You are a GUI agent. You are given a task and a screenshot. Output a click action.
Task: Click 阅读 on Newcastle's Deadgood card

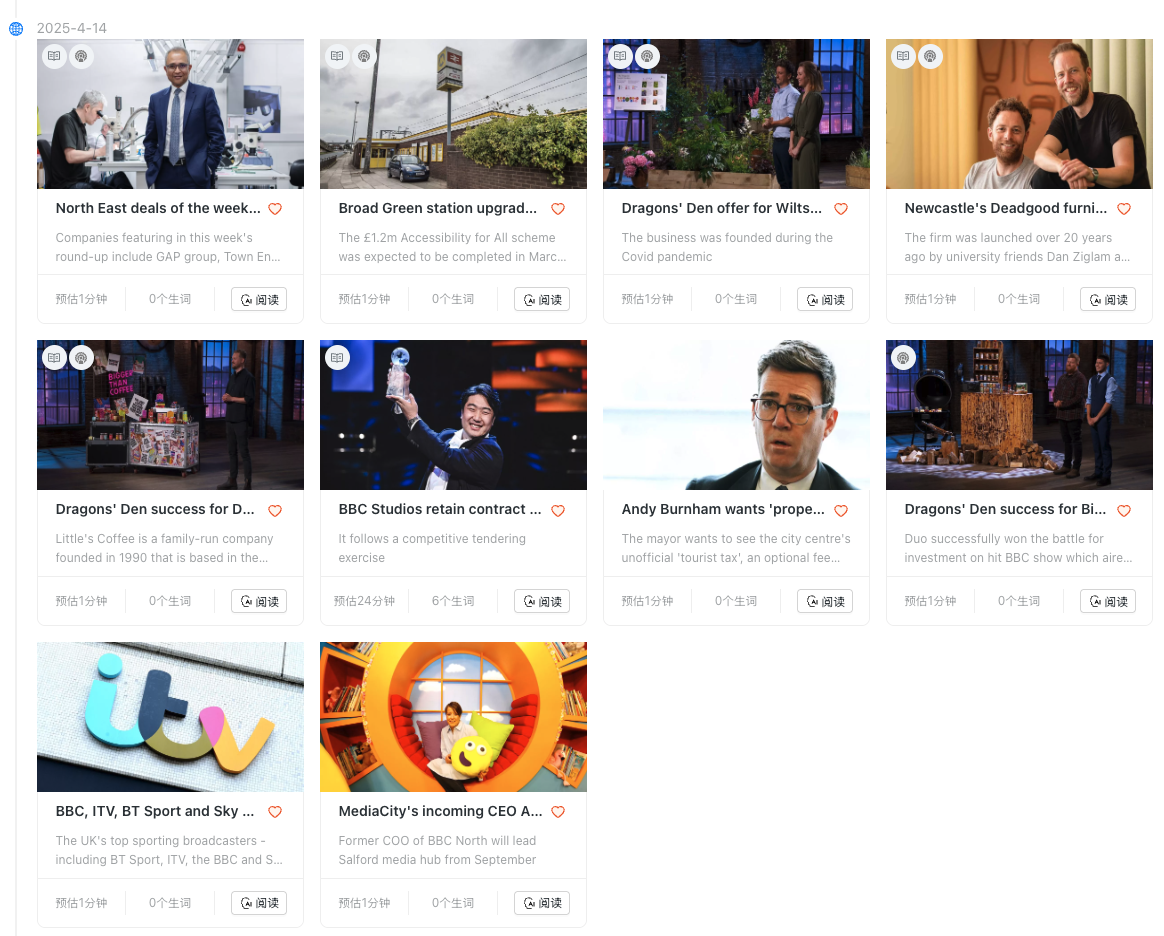point(1108,300)
